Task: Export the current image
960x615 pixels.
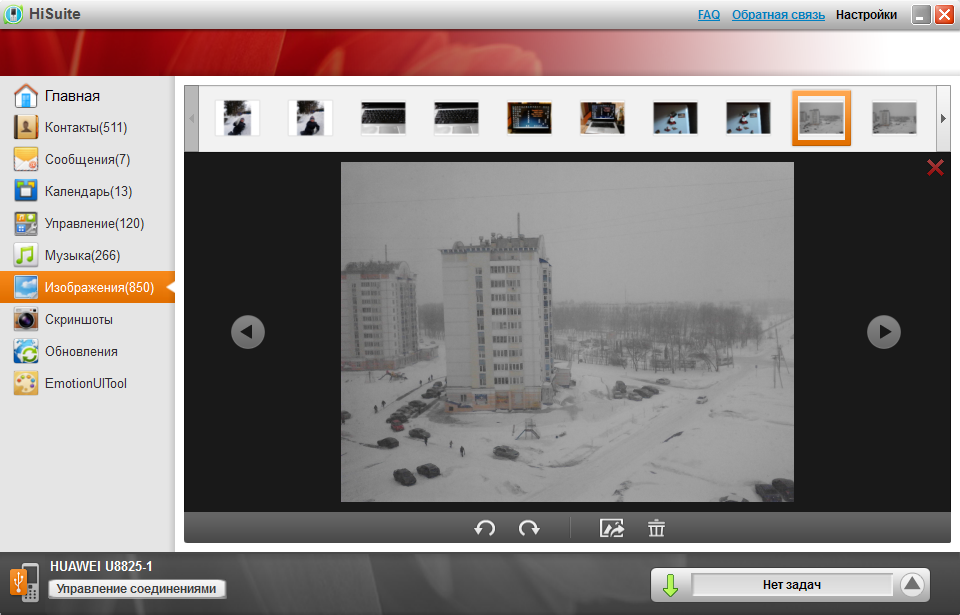Action: tap(612, 528)
